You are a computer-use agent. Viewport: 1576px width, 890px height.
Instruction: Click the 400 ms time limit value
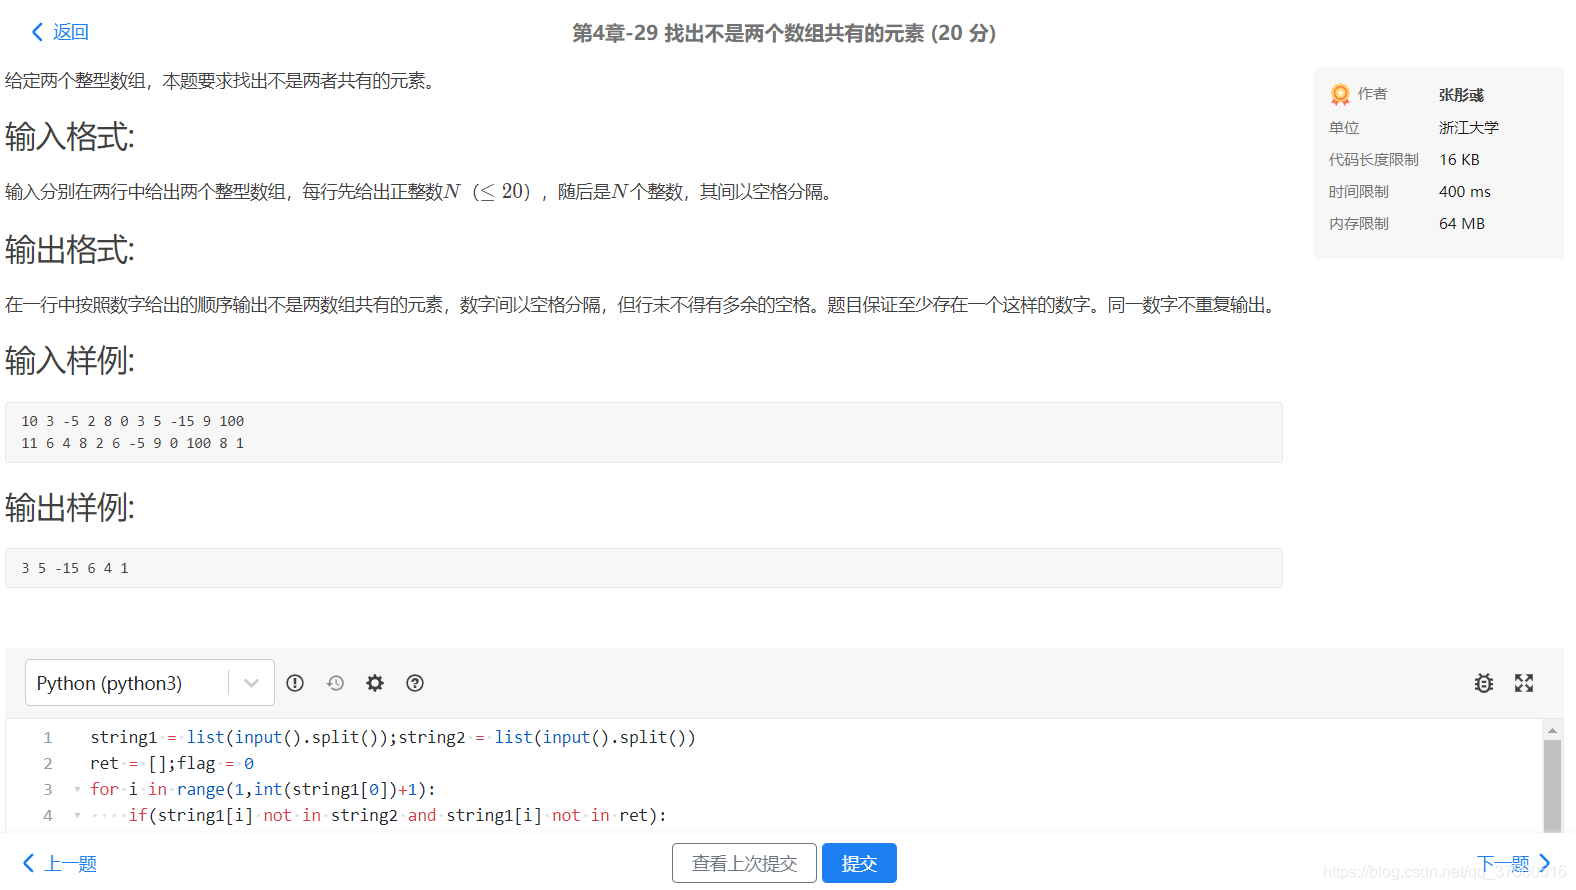point(1465,191)
